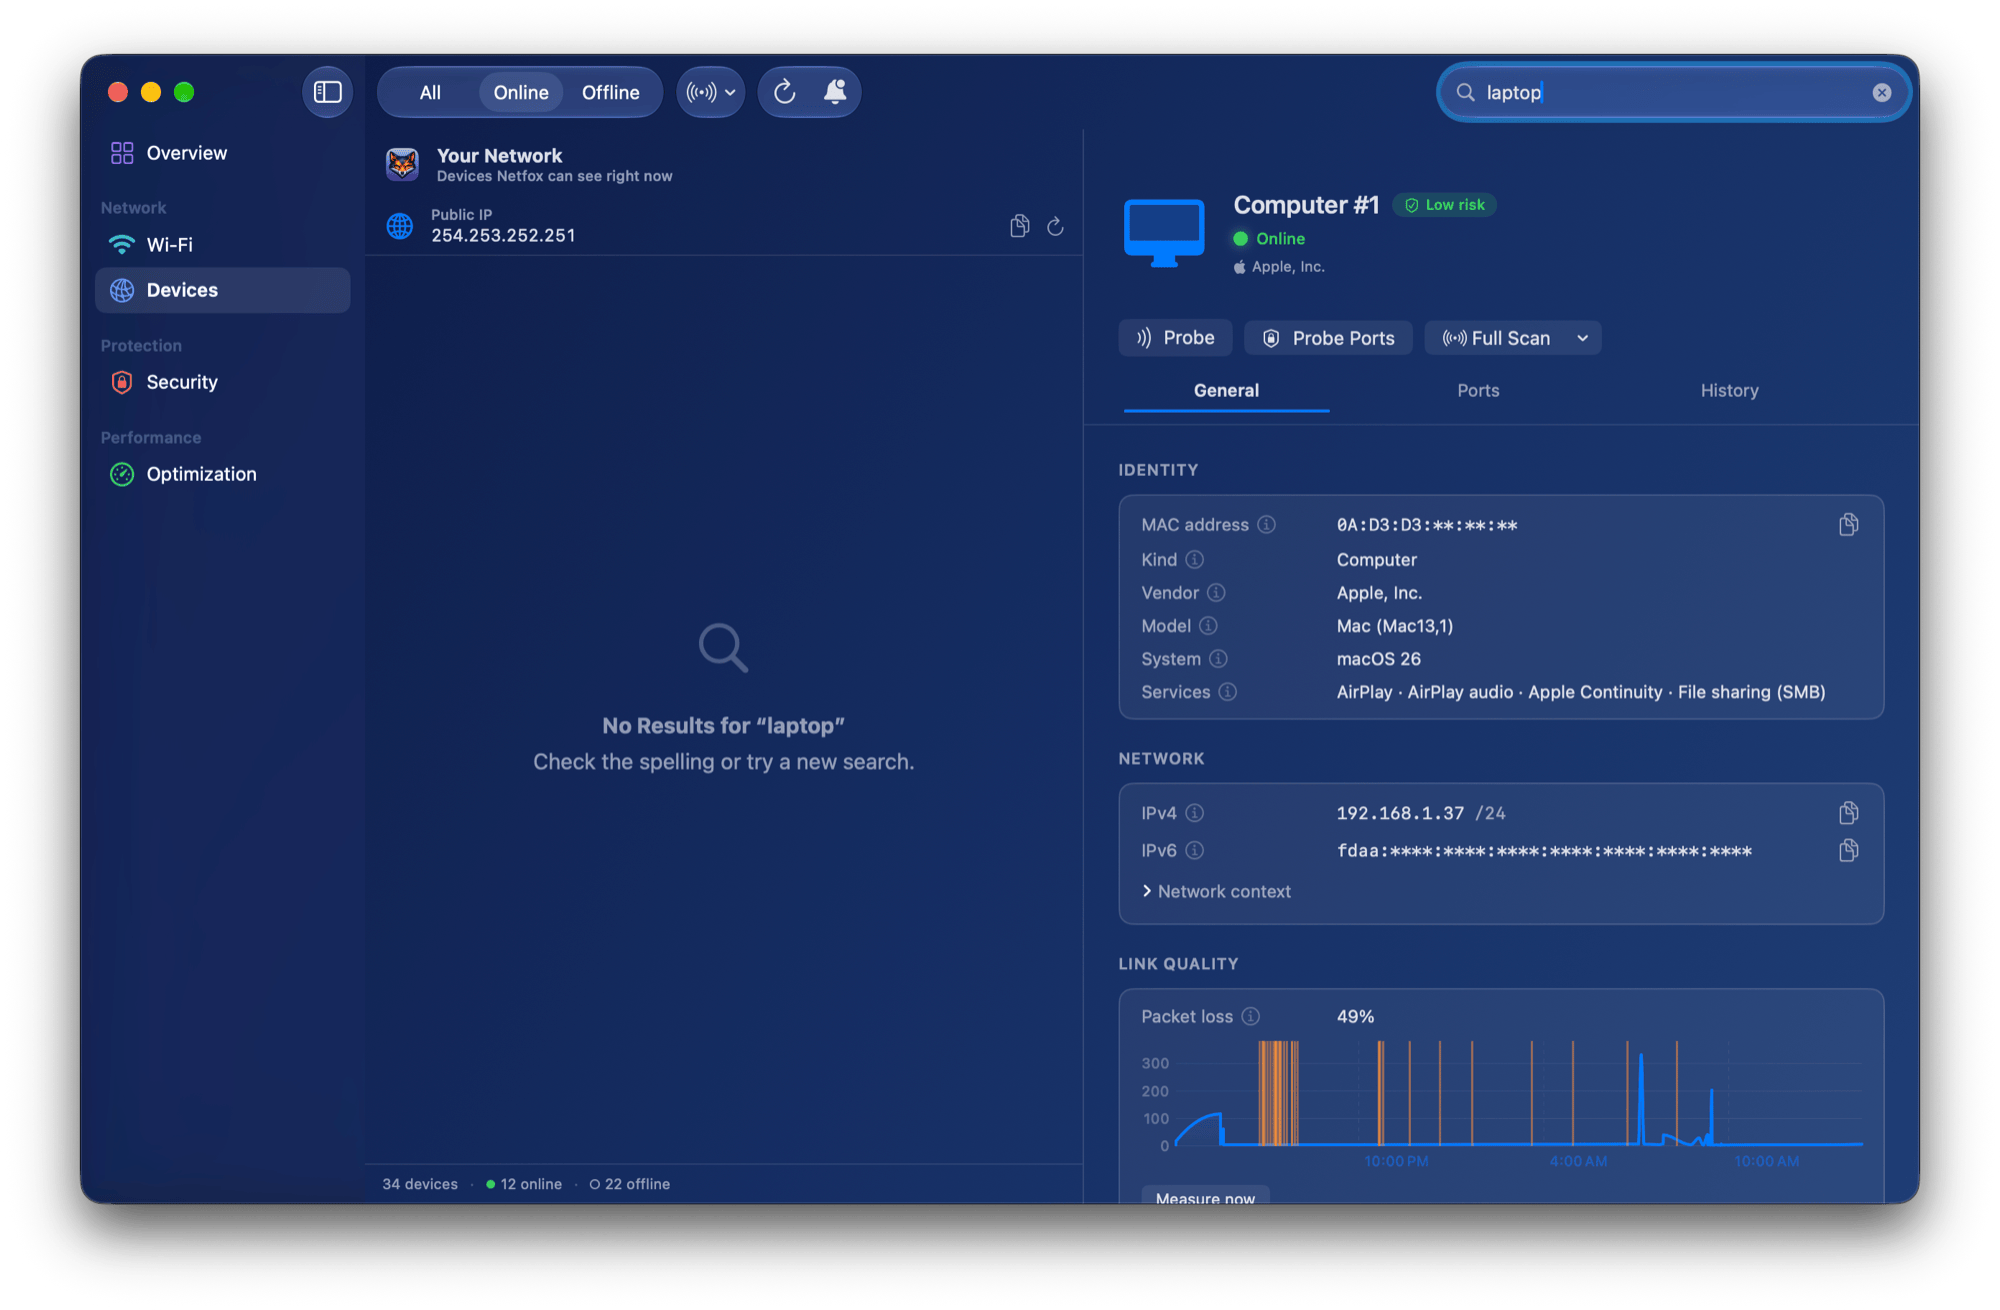
Task: Select Devices in the sidebar
Action: [223, 290]
